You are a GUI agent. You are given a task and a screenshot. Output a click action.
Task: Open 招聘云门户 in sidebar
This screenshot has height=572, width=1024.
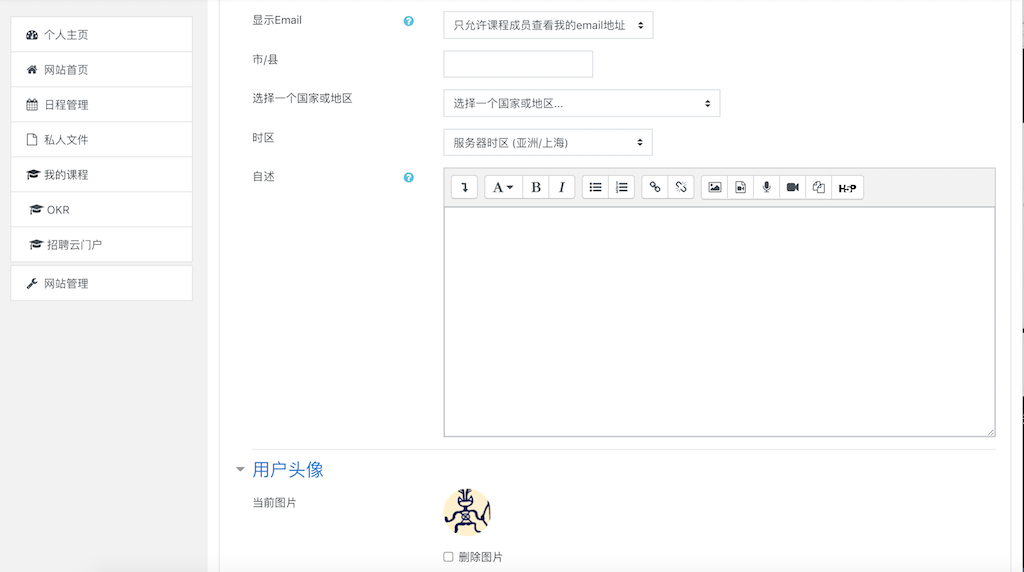tap(101, 244)
